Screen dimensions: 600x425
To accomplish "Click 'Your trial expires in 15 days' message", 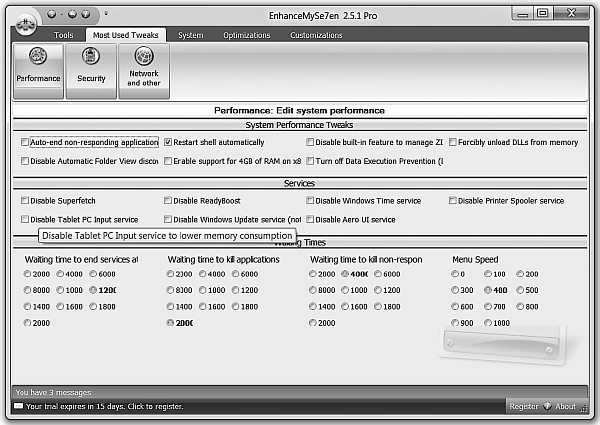I will point(104,406).
